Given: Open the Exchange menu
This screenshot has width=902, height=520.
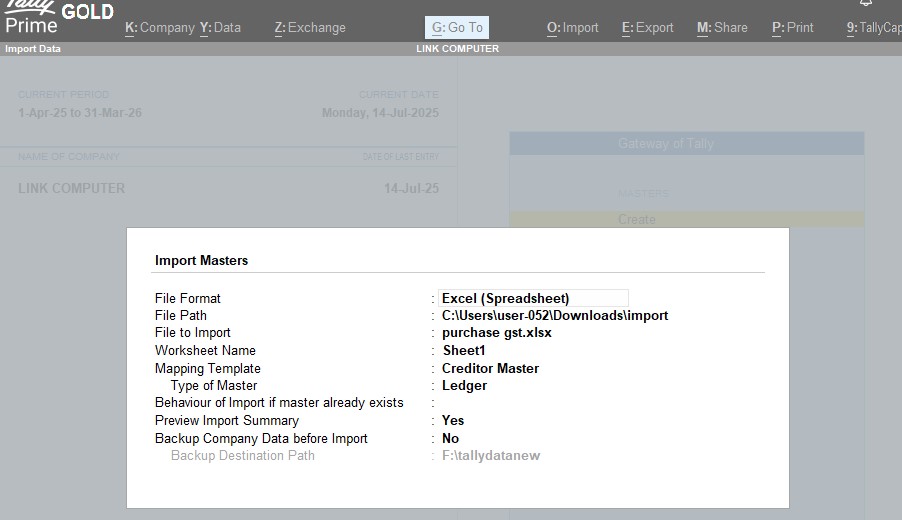Looking at the screenshot, I should point(310,28).
